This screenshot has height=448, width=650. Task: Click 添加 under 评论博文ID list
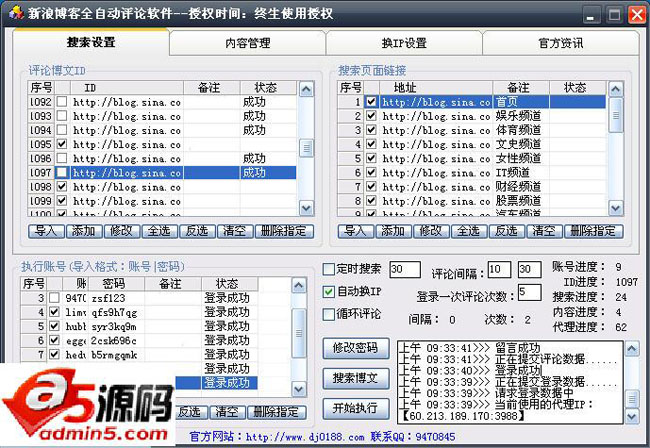coord(84,231)
